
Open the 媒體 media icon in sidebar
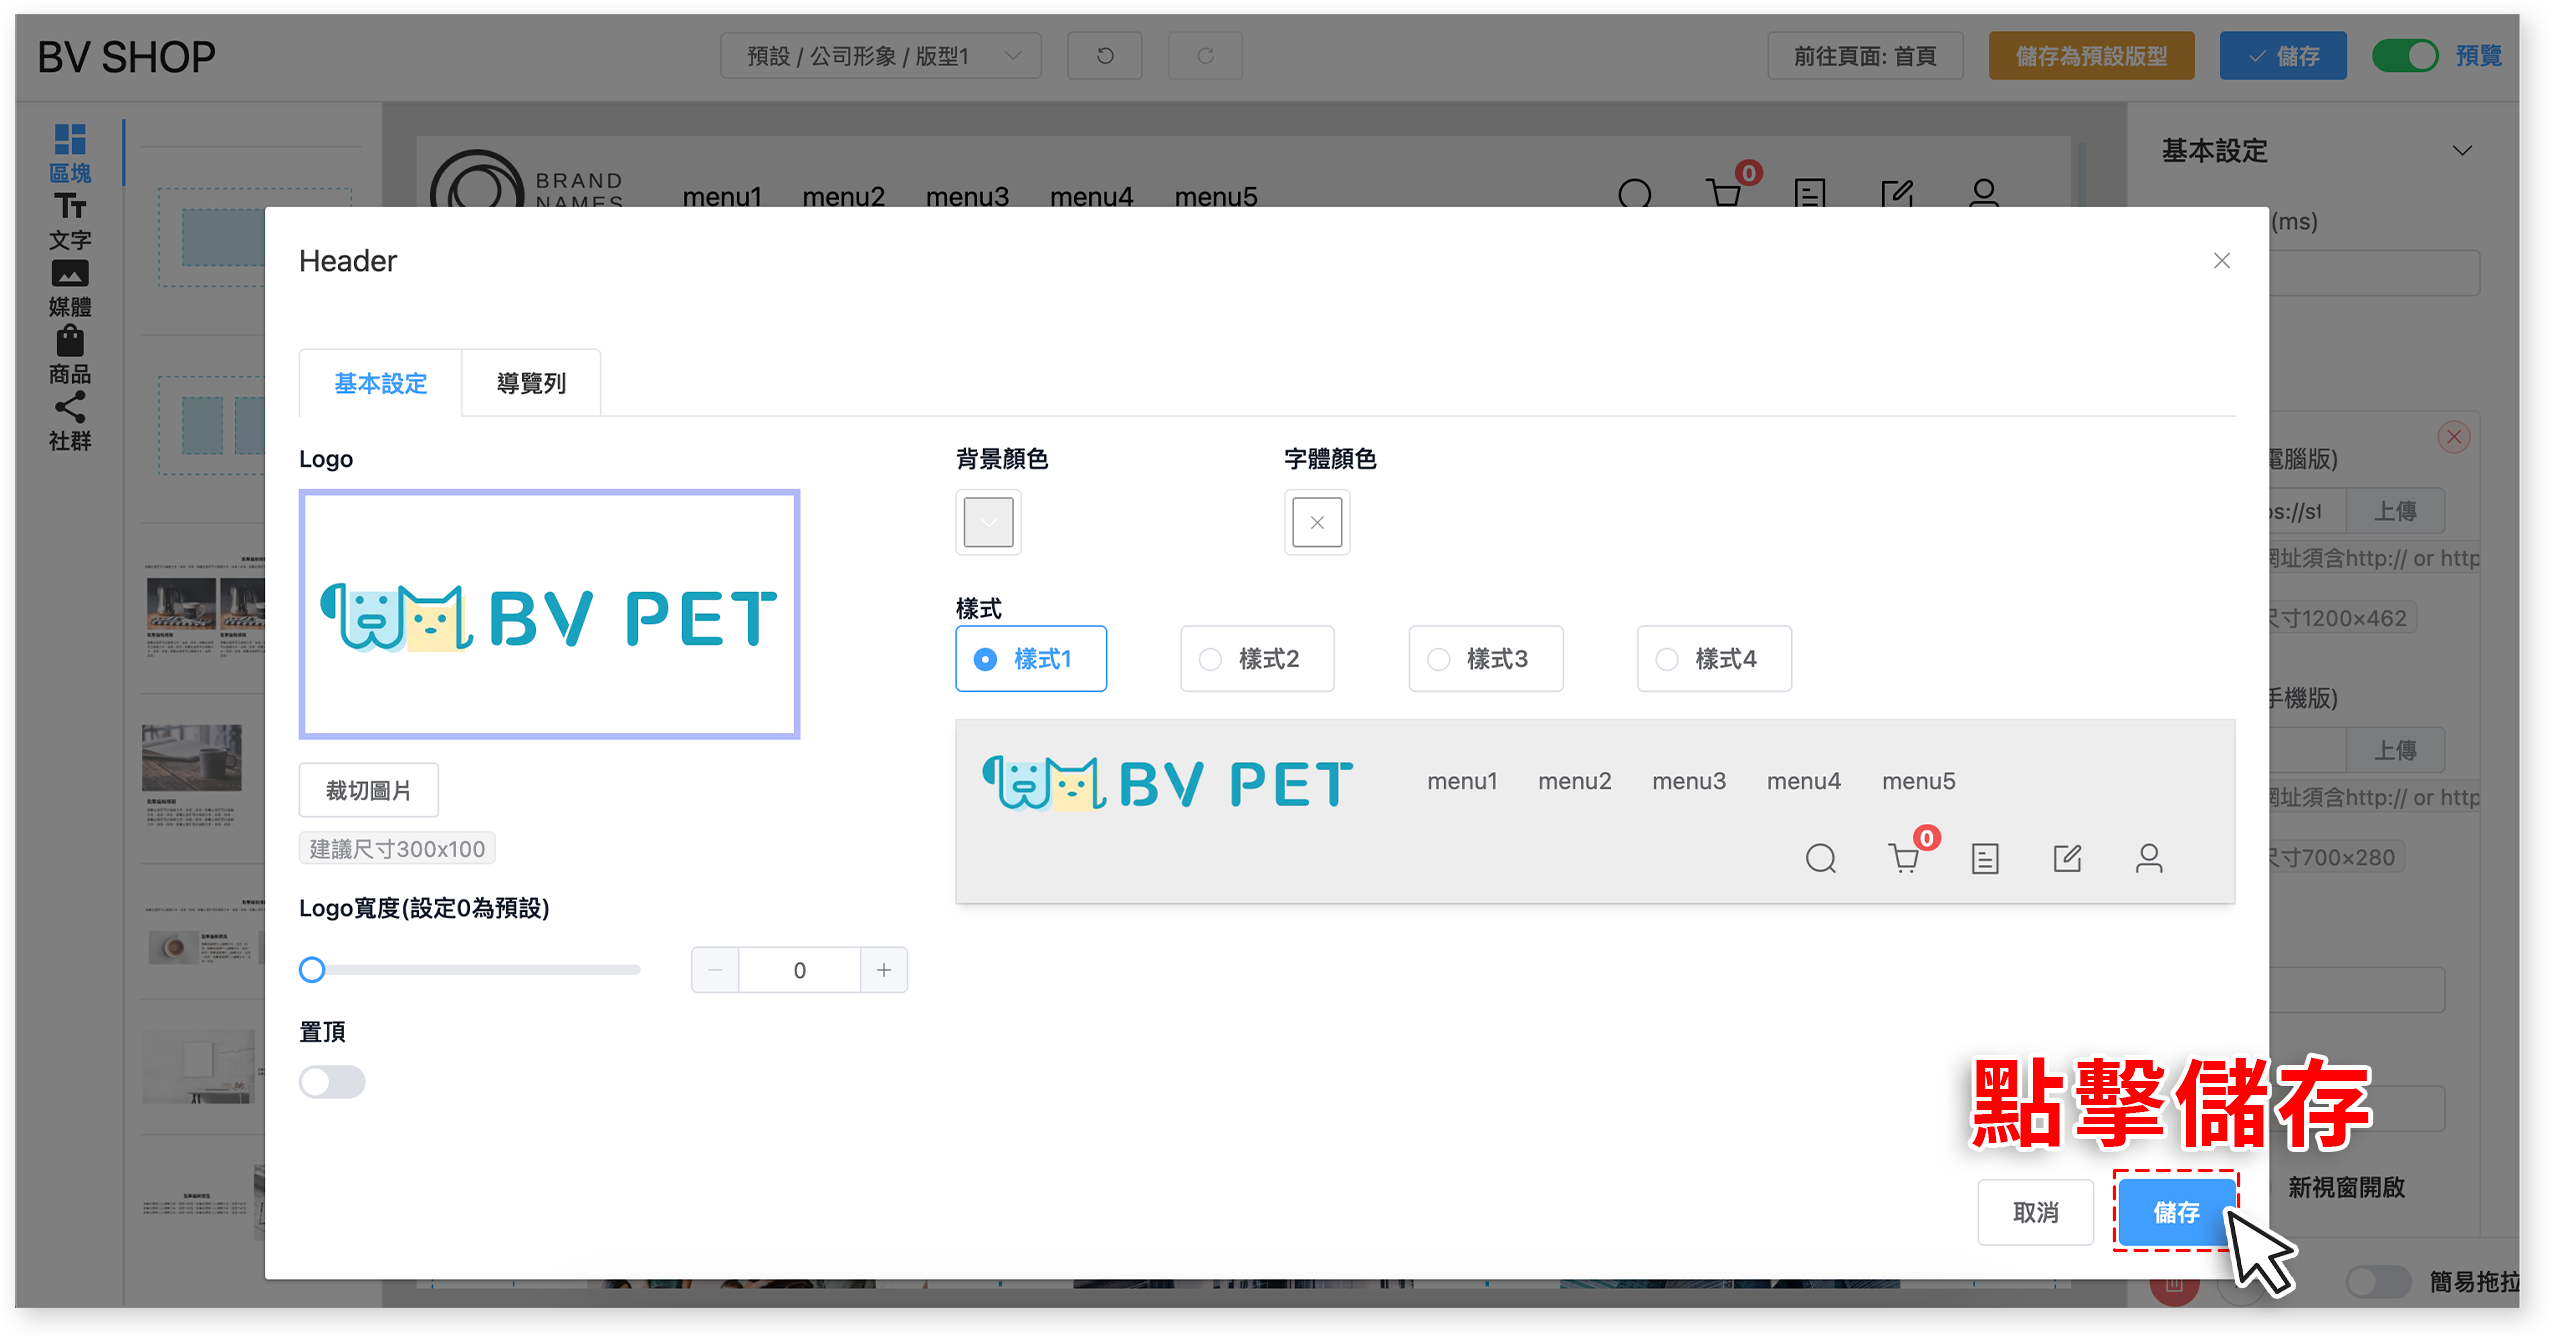click(x=69, y=288)
